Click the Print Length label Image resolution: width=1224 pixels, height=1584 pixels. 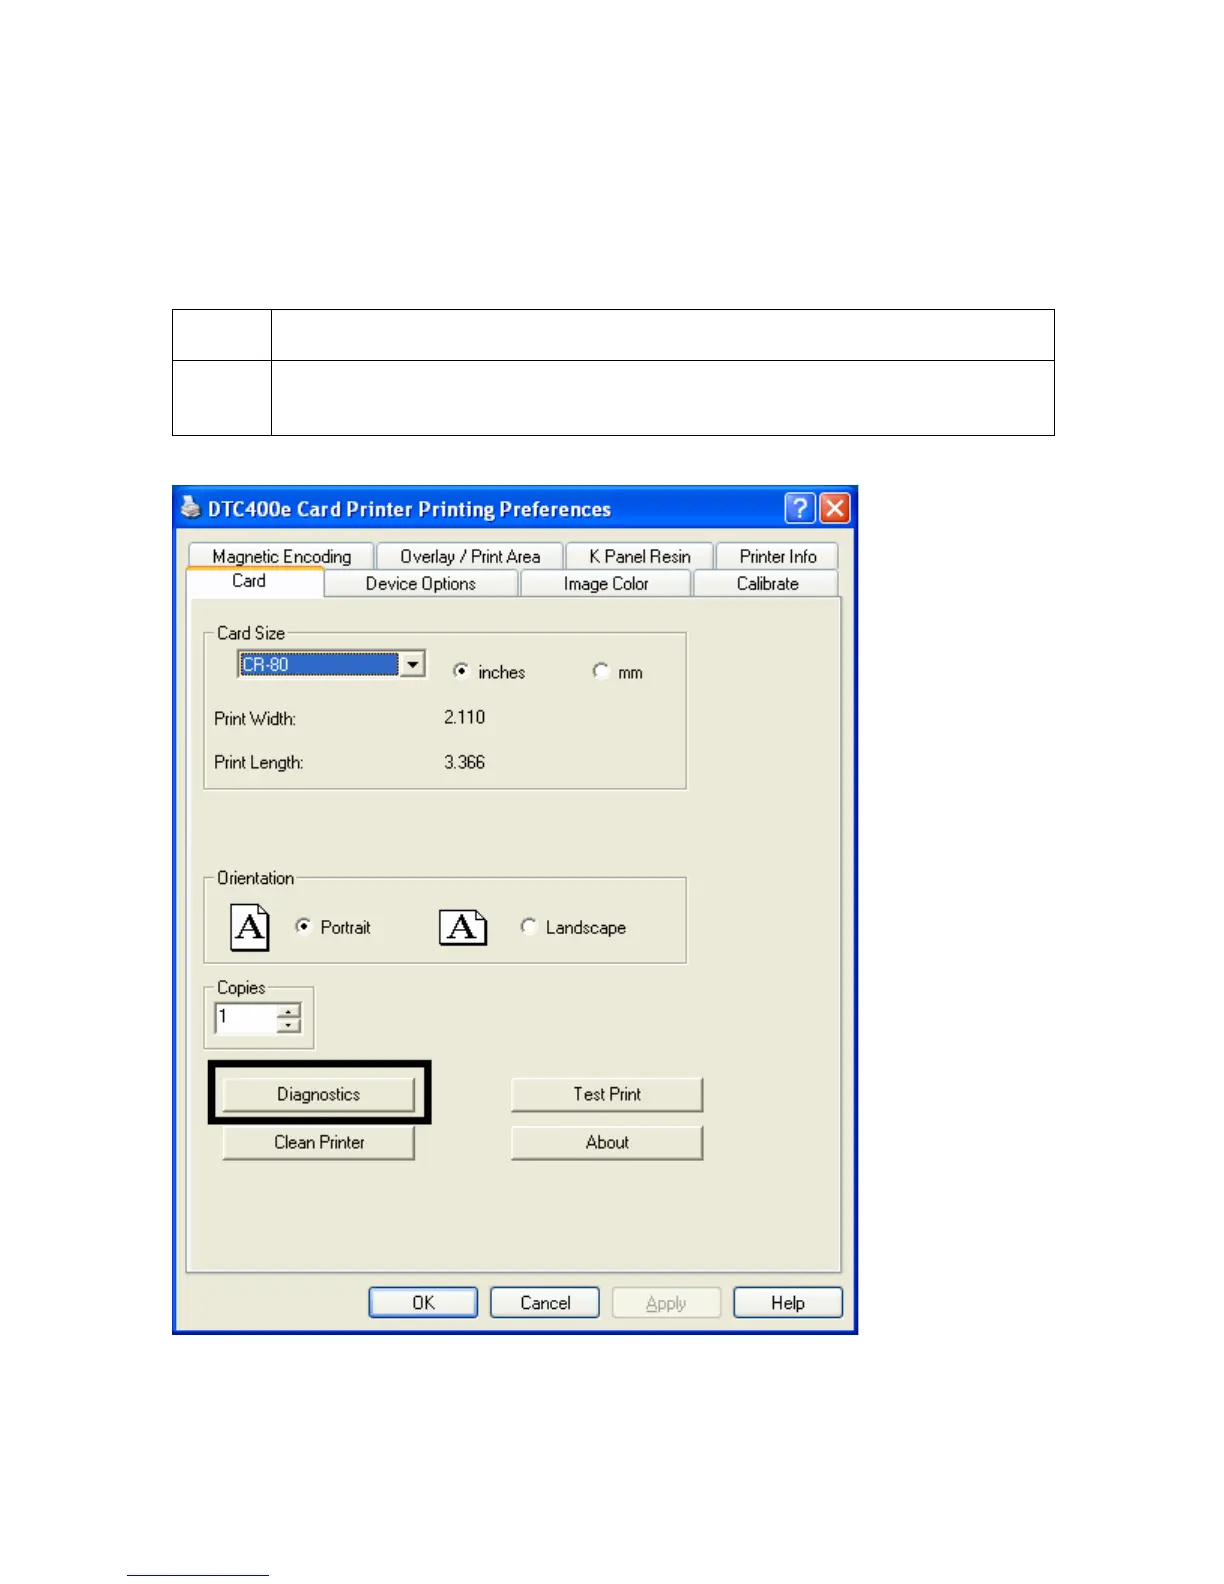pos(258,763)
